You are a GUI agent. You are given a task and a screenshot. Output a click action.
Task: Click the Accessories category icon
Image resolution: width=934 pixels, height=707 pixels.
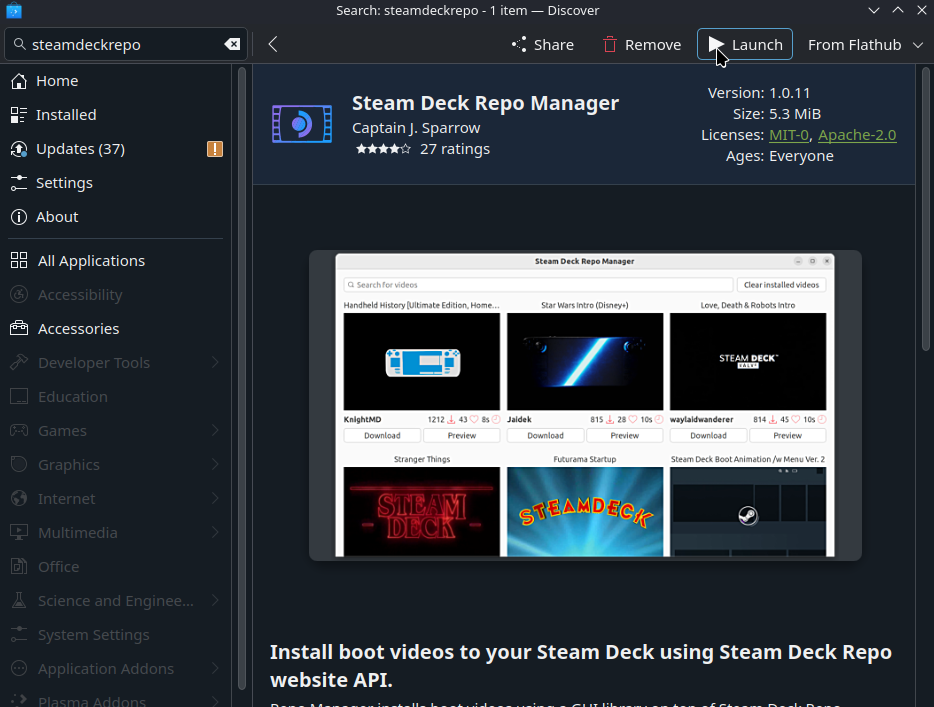tap(21, 328)
